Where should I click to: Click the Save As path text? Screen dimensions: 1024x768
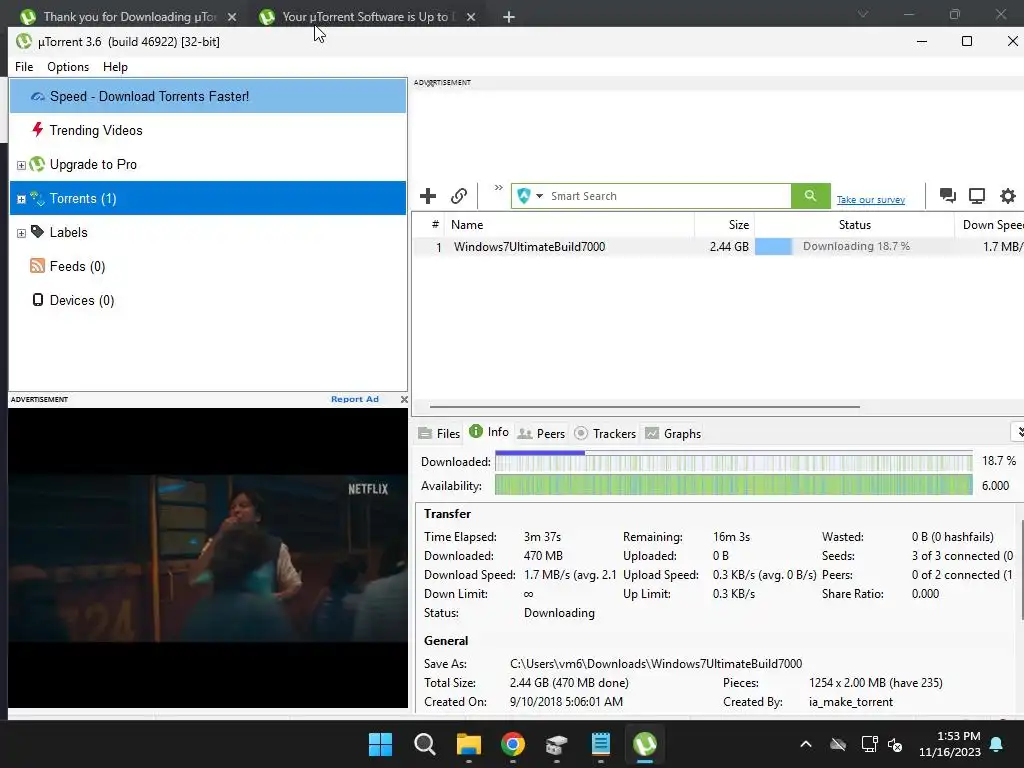click(656, 664)
